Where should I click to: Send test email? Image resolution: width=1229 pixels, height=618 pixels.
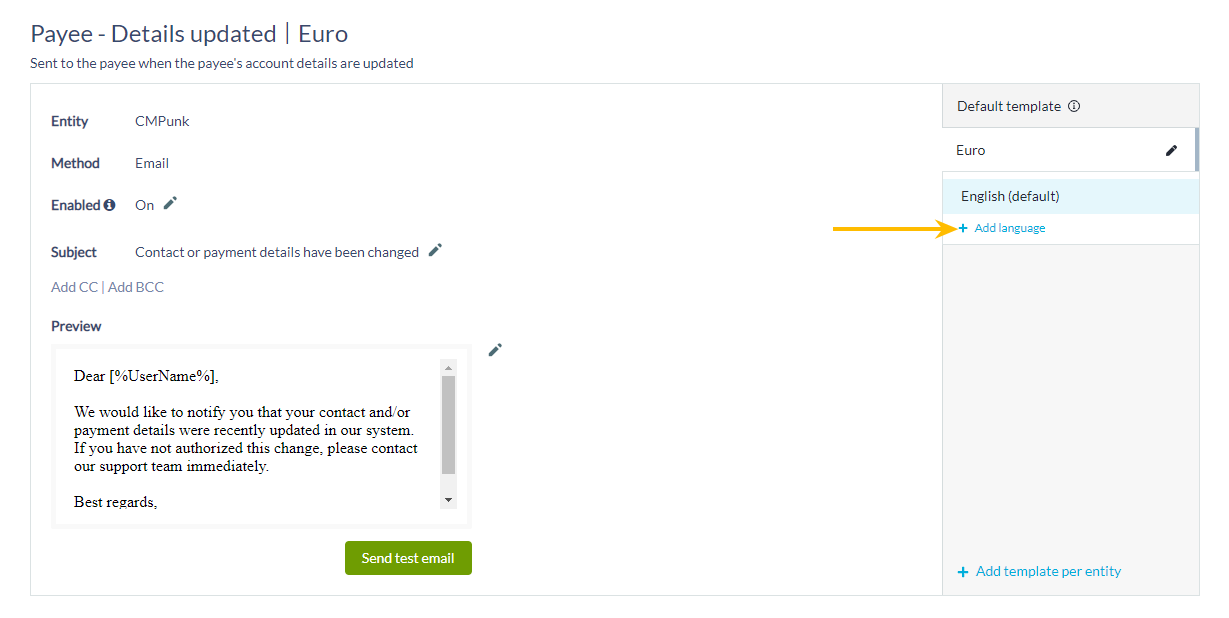click(x=408, y=558)
